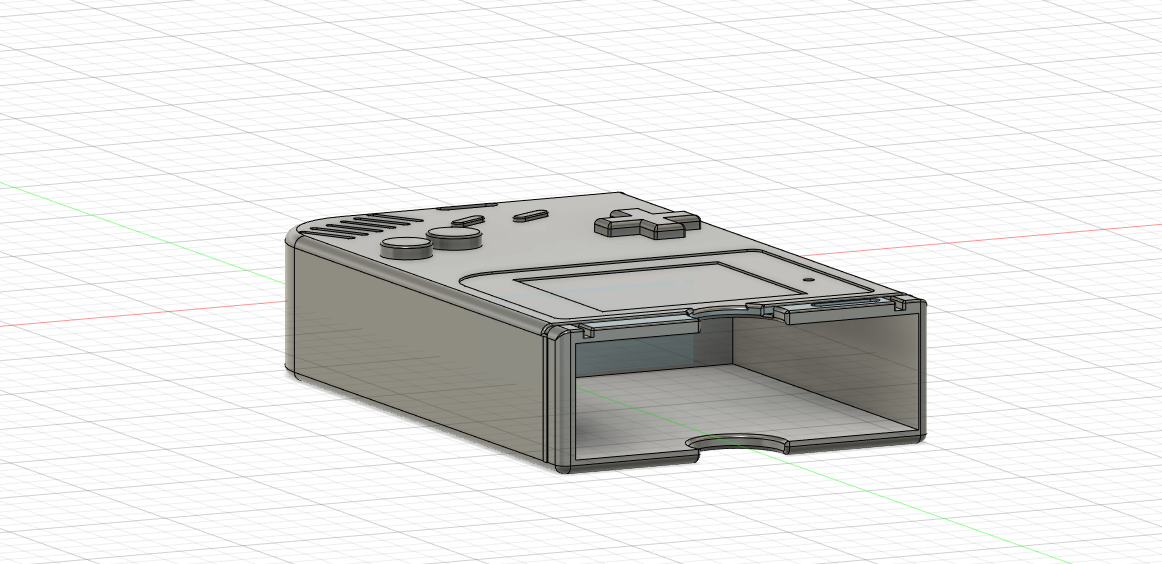Click the large outer side wall of the case
The width and height of the screenshot is (1162, 564).
415,348
